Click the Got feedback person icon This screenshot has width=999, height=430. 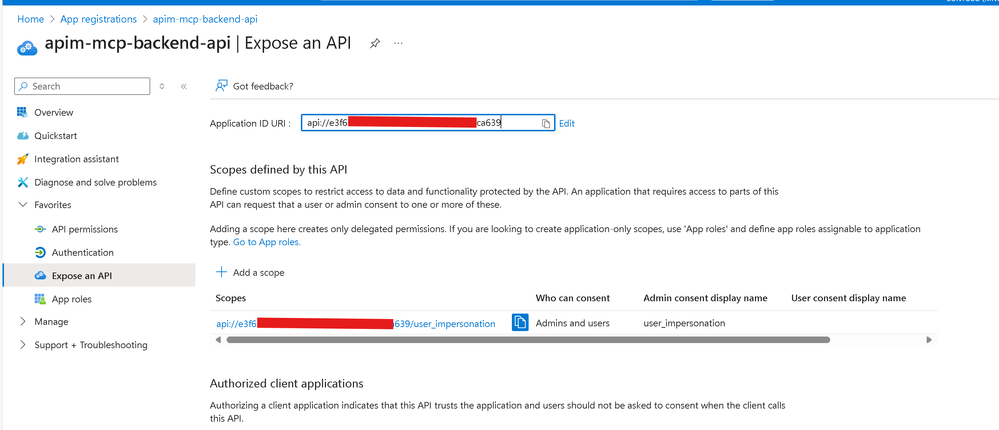pyautogui.click(x=221, y=86)
